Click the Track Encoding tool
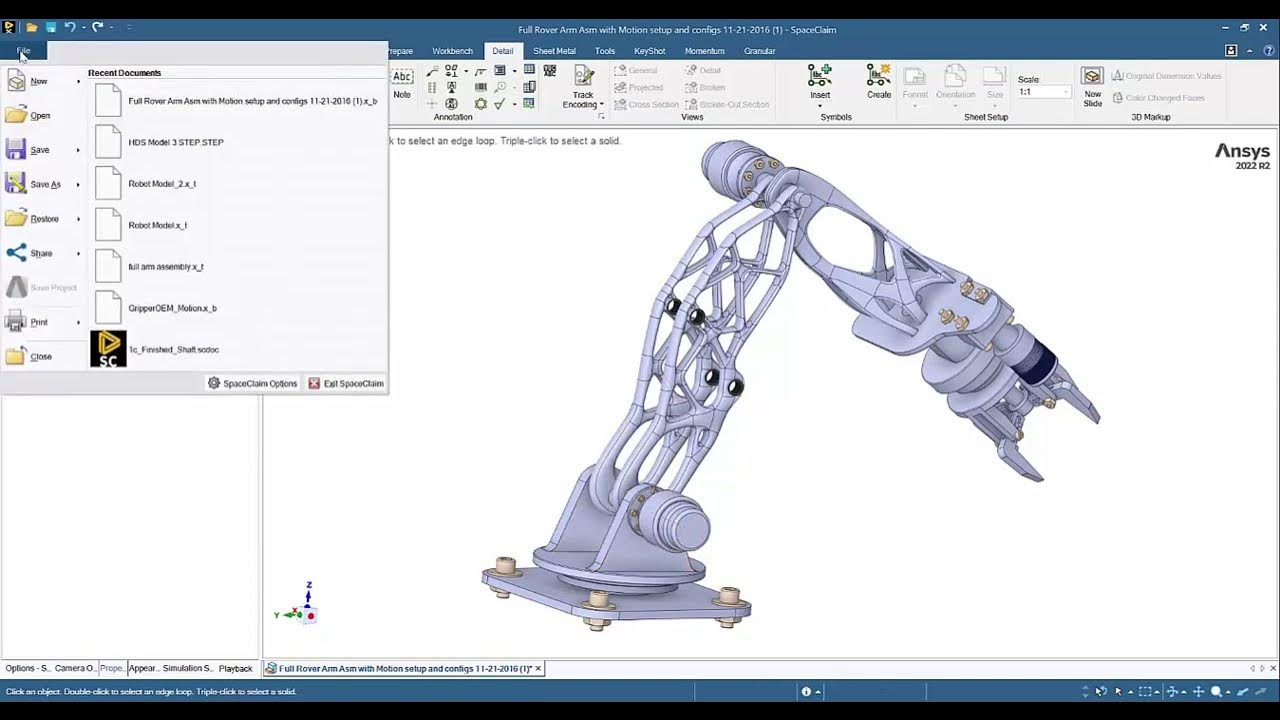 [583, 88]
